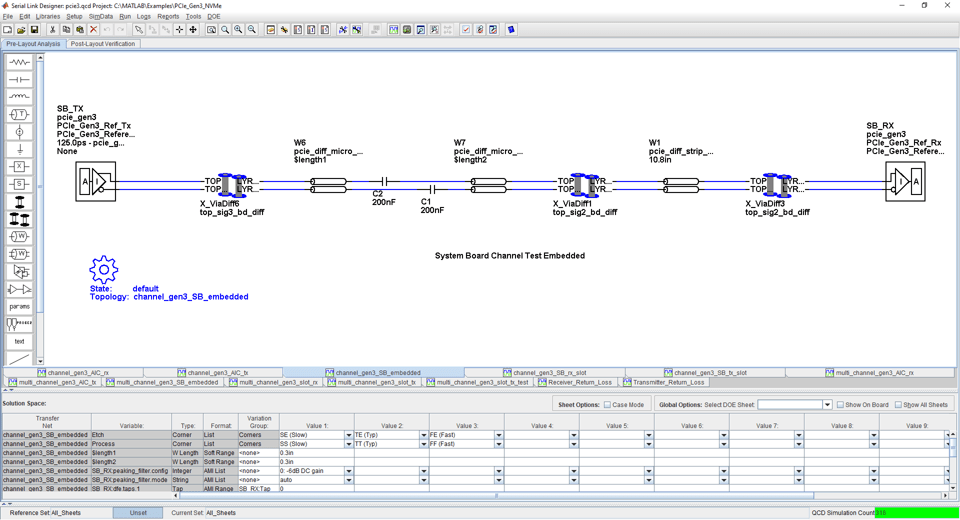960x520 pixels.
Task: Open the Receiver_Return_Loss sheet tab
Action: [x=575, y=382]
